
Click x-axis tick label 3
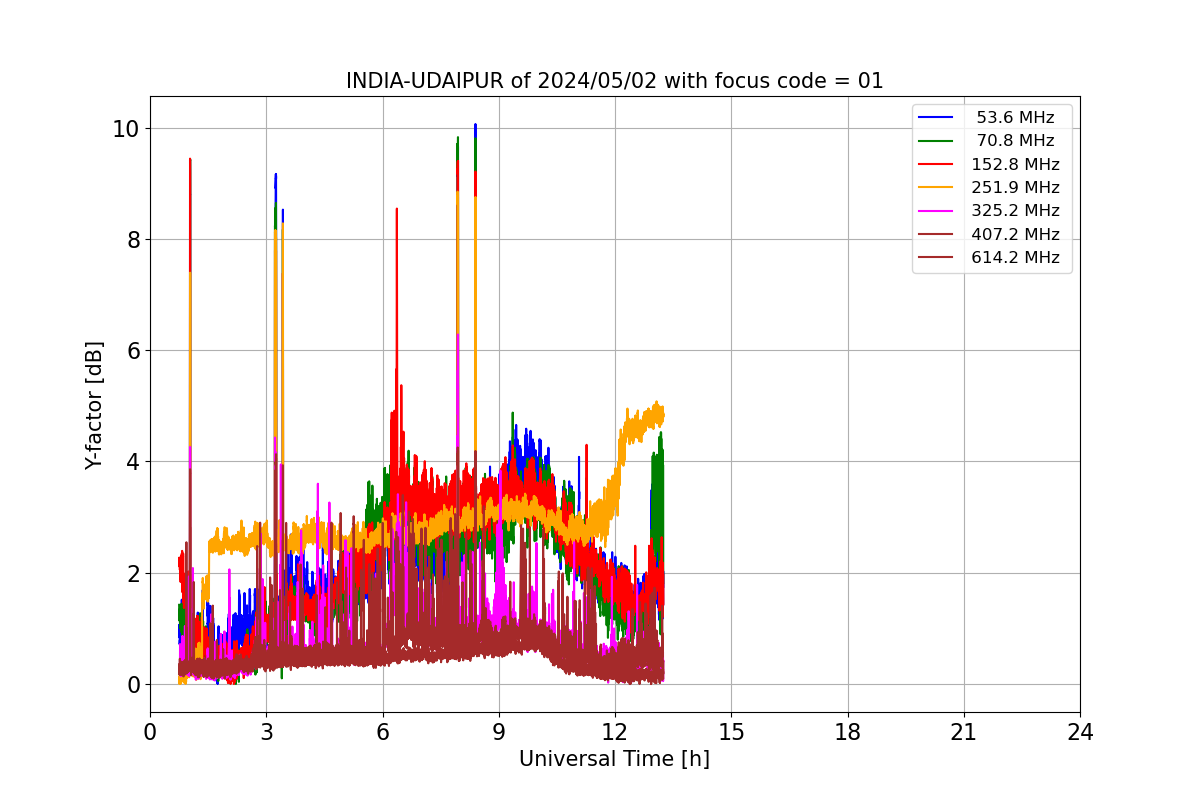pyautogui.click(x=266, y=732)
